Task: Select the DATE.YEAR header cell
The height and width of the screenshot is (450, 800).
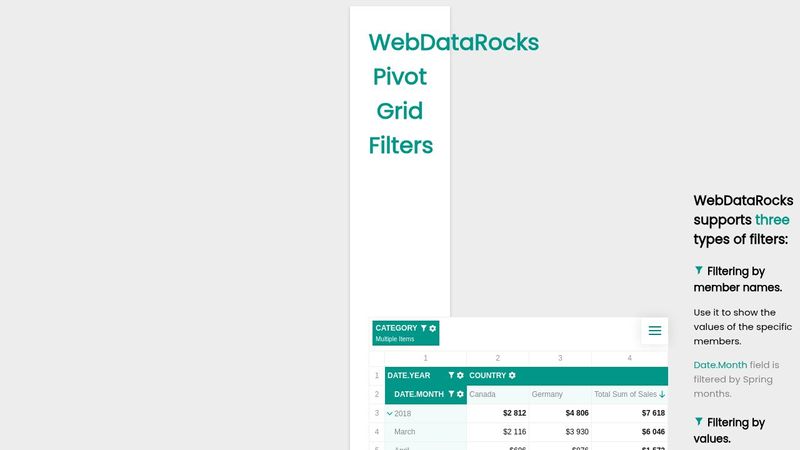Action: point(426,376)
